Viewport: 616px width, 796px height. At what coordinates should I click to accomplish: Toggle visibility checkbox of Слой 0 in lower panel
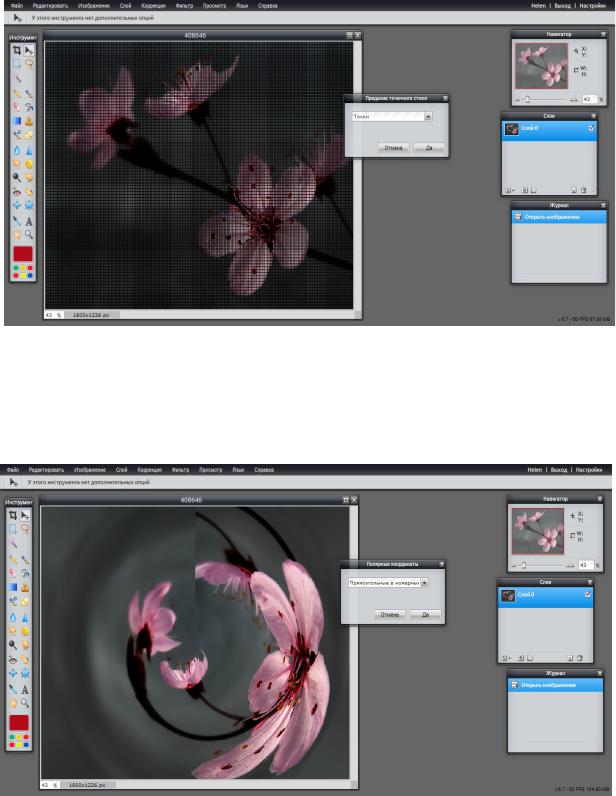587,596
